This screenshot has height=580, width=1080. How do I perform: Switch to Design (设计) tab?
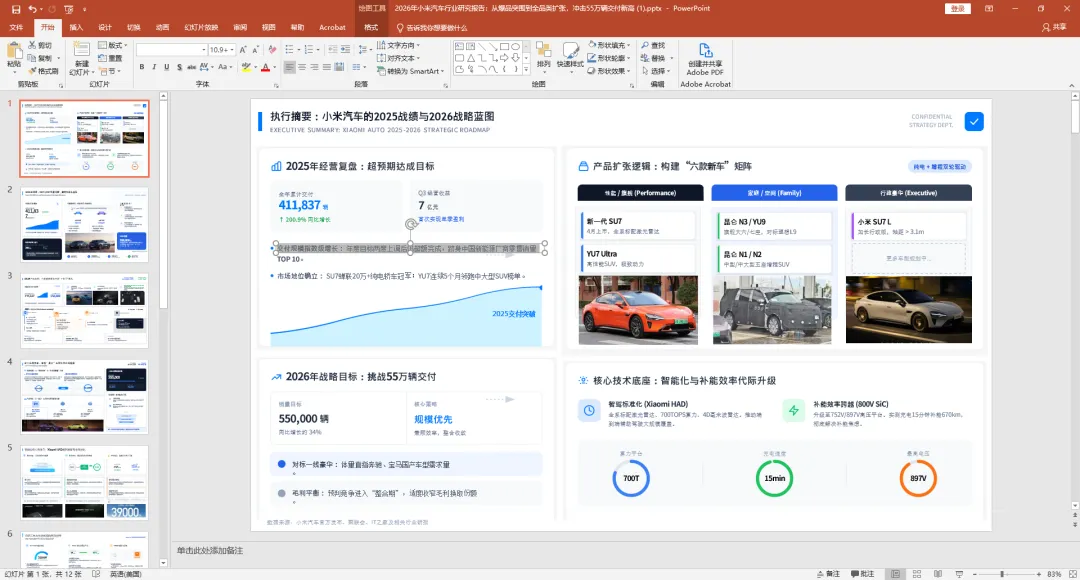tap(105, 28)
